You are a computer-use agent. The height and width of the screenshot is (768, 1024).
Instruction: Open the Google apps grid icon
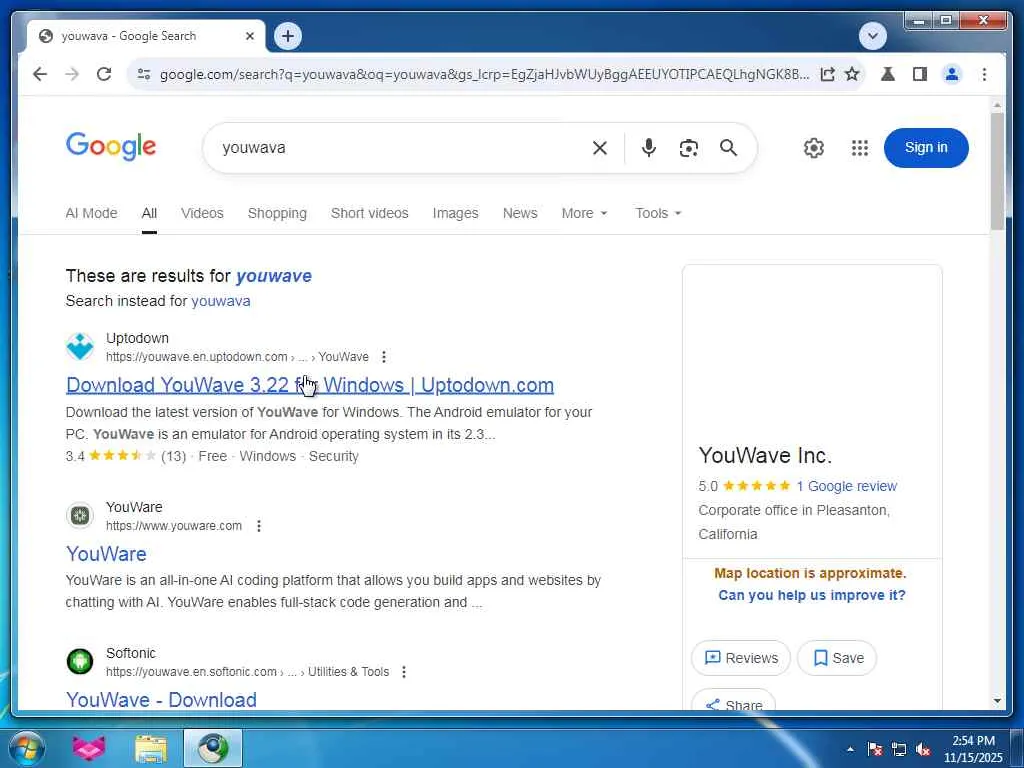[859, 148]
